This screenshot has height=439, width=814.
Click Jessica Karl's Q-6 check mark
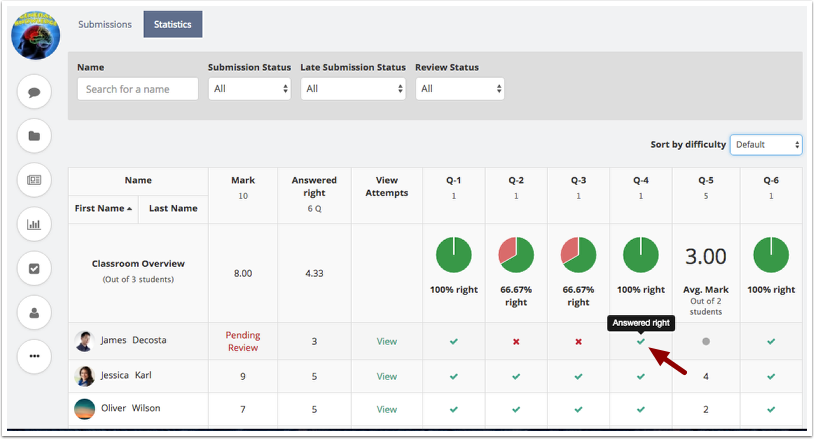coord(771,376)
